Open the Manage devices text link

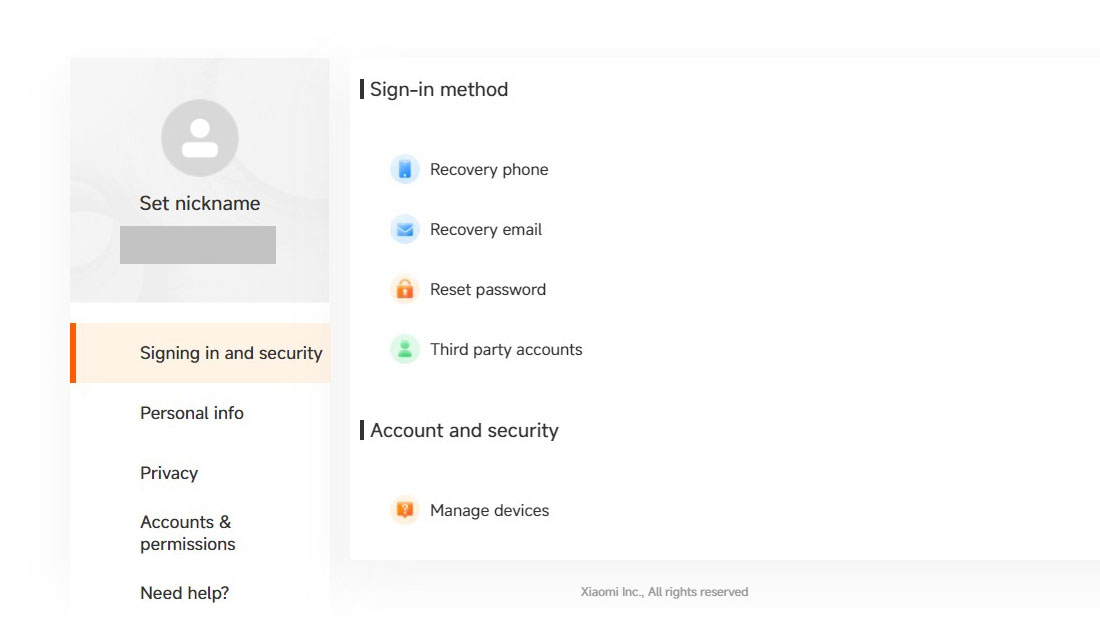[490, 511]
